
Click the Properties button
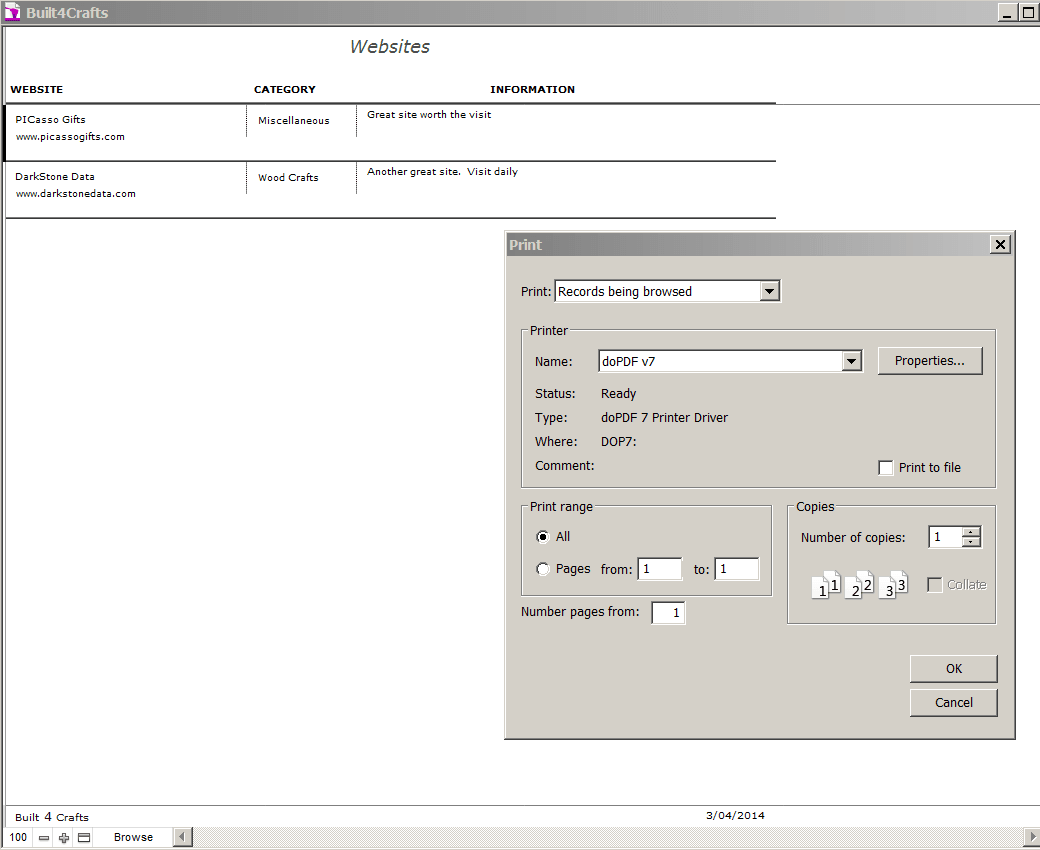(x=930, y=361)
